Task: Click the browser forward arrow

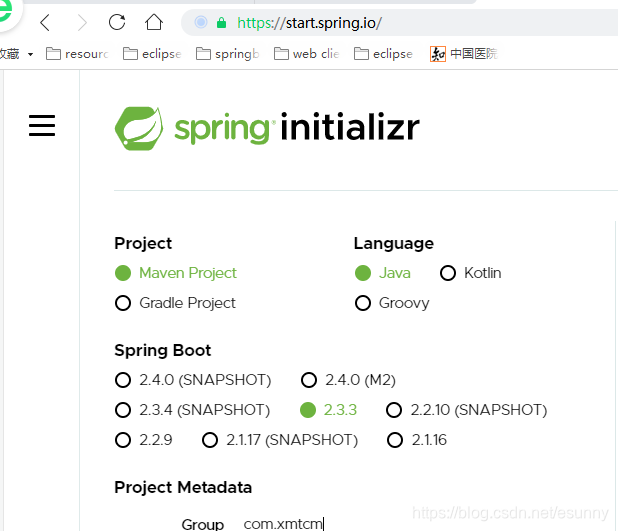Action: point(82,22)
